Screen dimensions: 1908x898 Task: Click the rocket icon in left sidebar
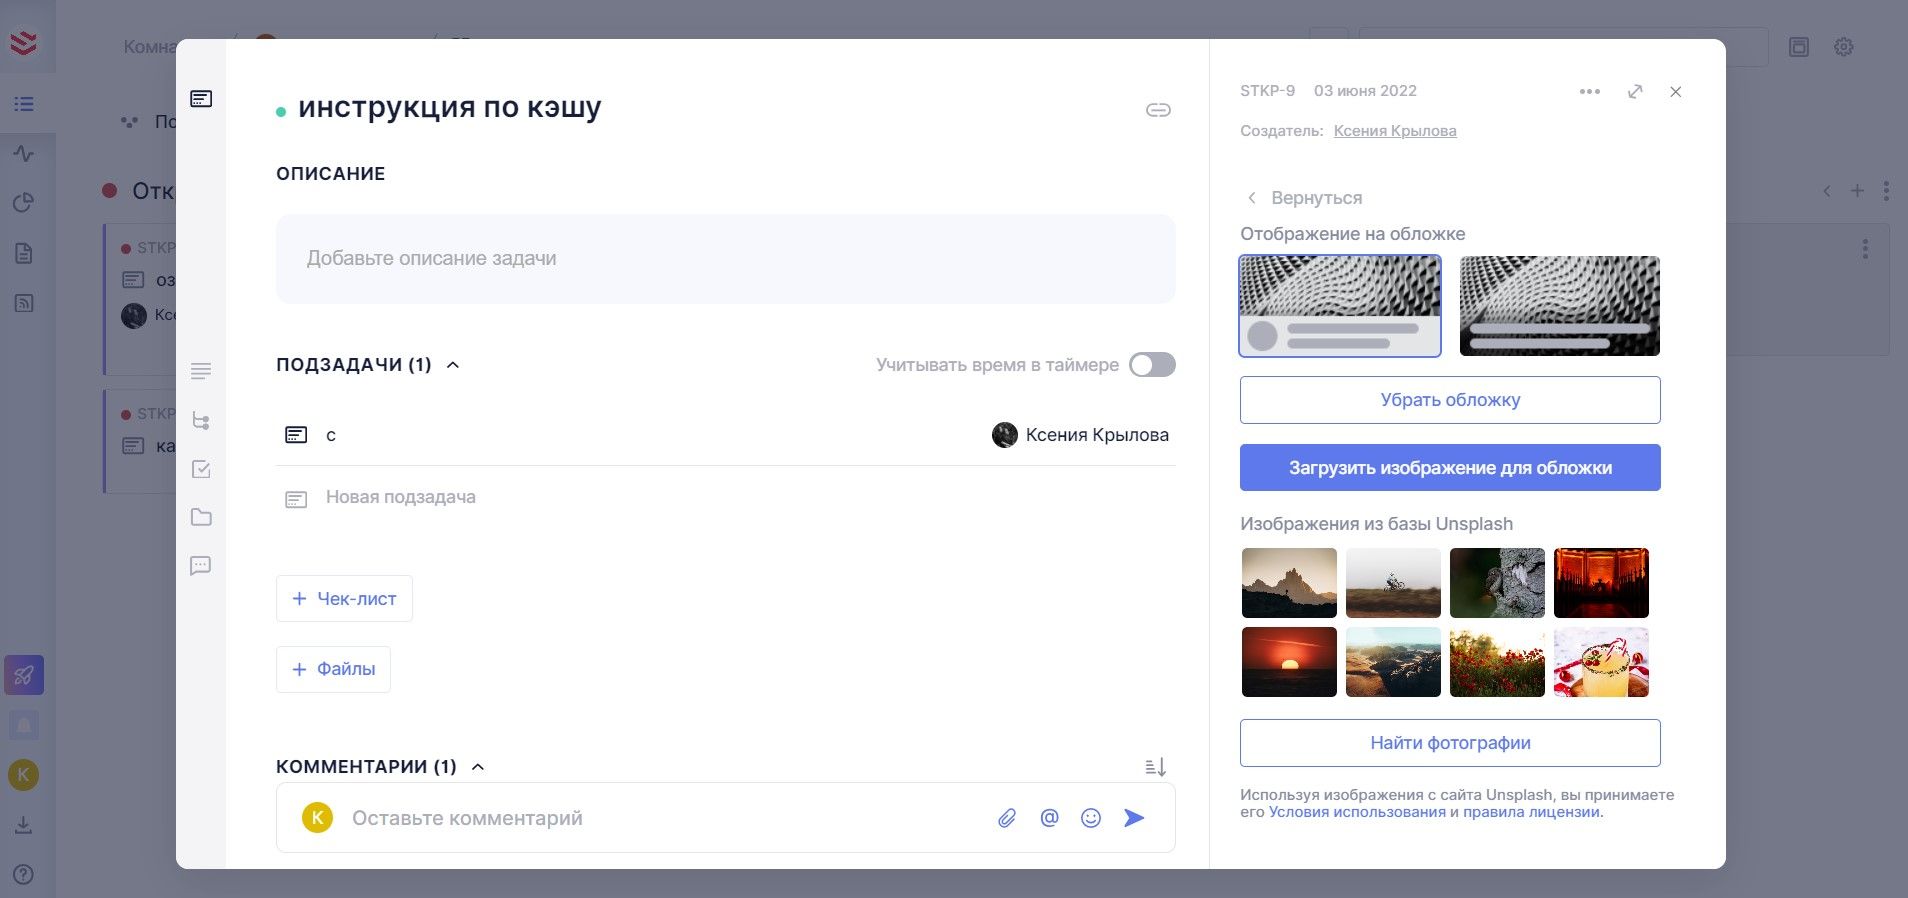click(24, 676)
